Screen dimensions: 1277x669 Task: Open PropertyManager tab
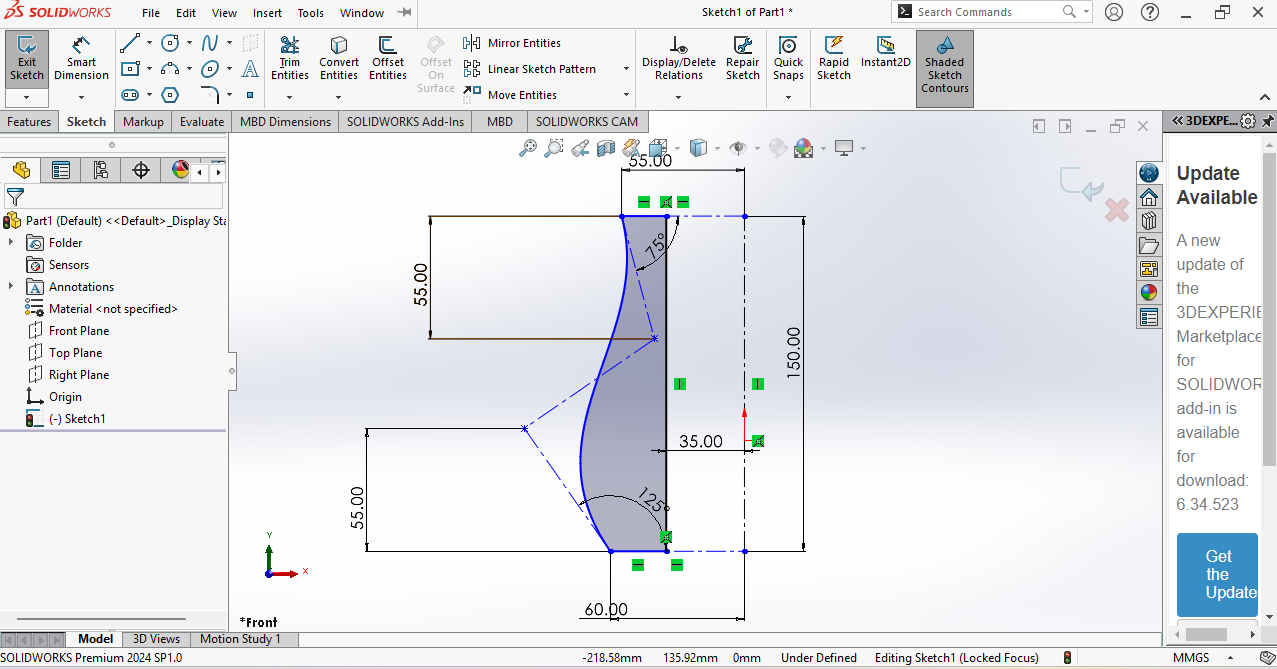click(x=61, y=170)
